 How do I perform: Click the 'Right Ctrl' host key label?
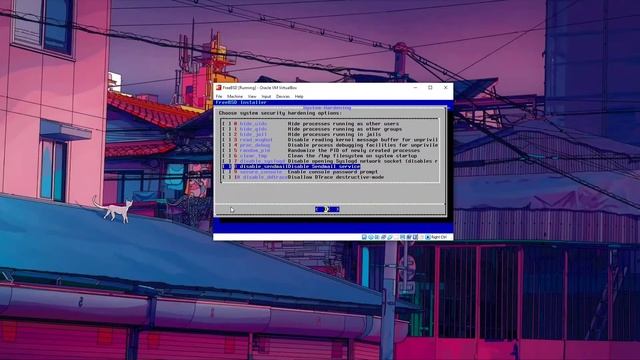pyautogui.click(x=439, y=237)
